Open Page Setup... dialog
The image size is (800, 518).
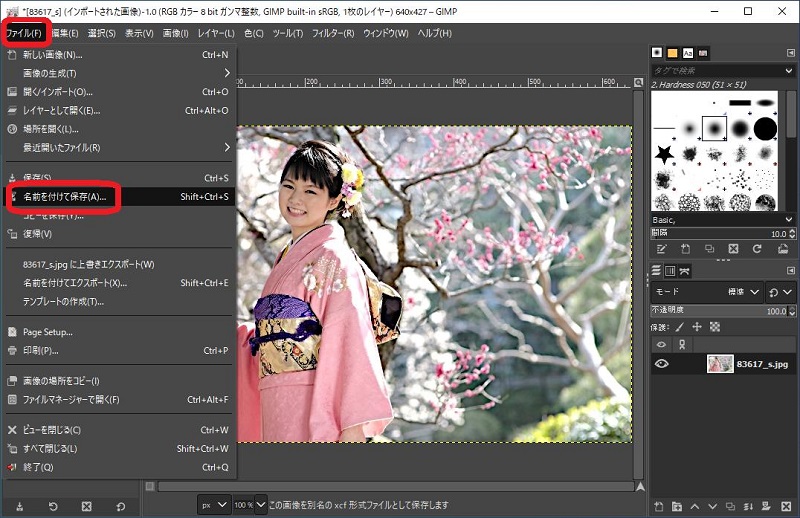point(118,332)
